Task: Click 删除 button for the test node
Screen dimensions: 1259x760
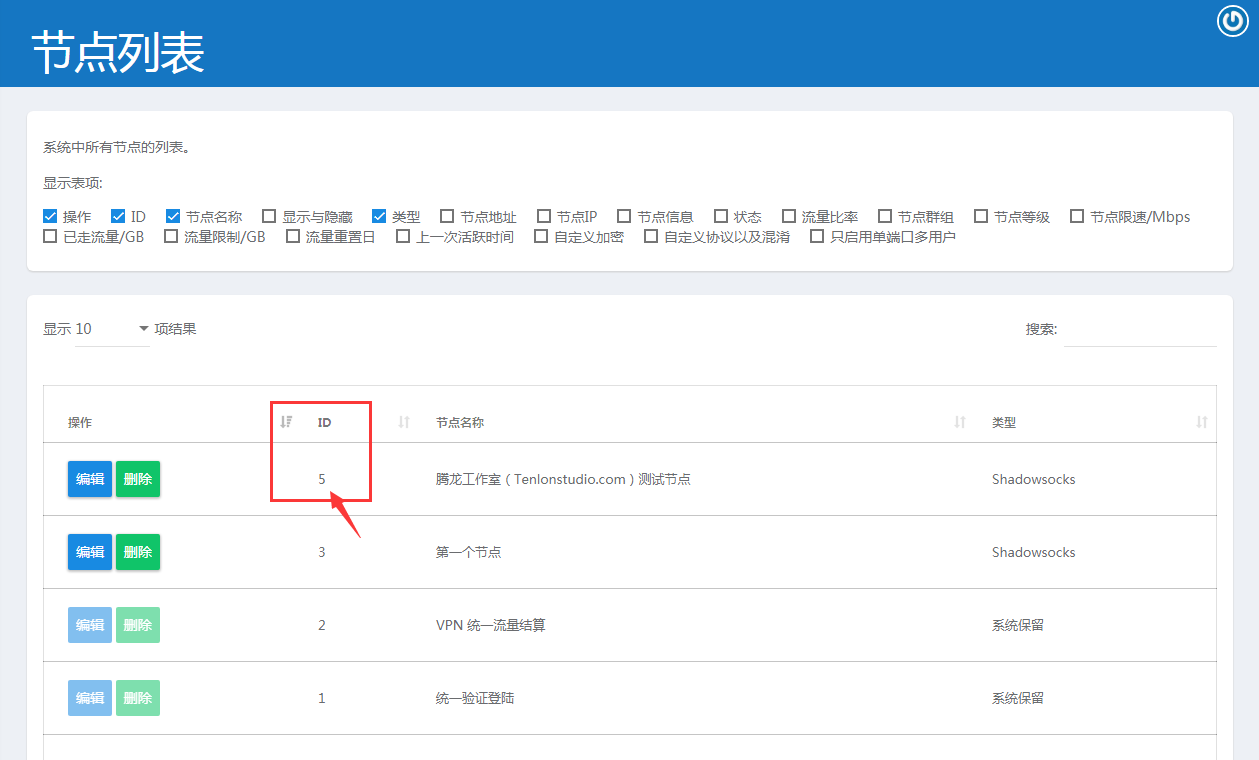Action: click(x=137, y=478)
